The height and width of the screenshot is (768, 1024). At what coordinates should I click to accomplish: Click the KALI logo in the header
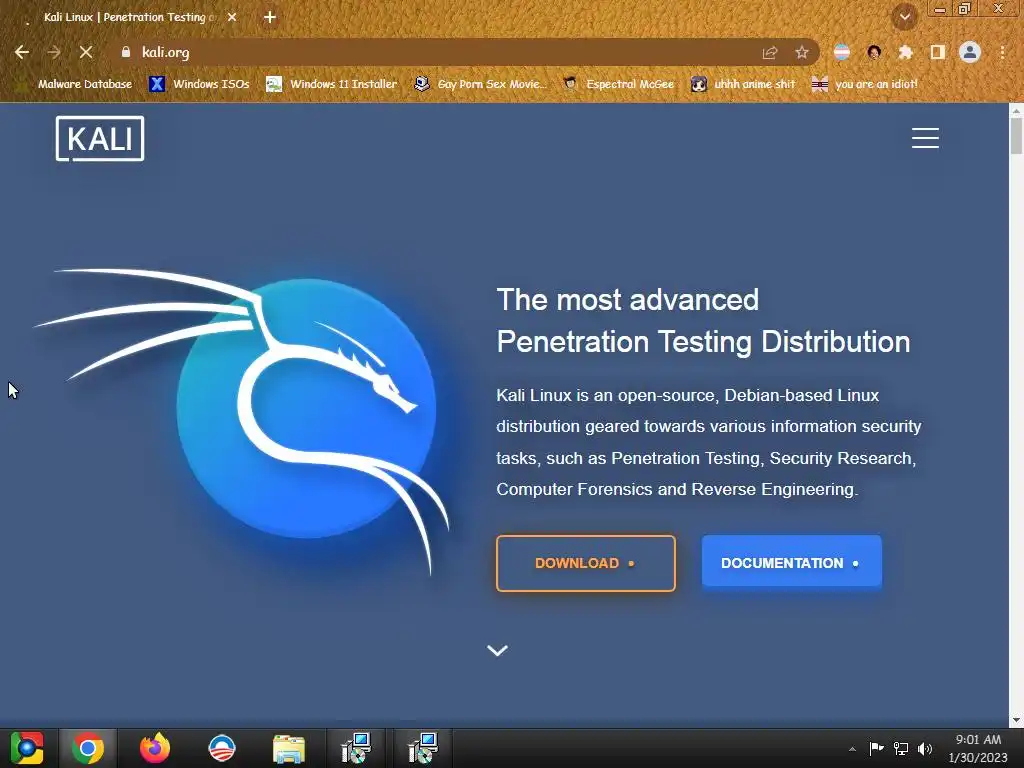point(100,138)
